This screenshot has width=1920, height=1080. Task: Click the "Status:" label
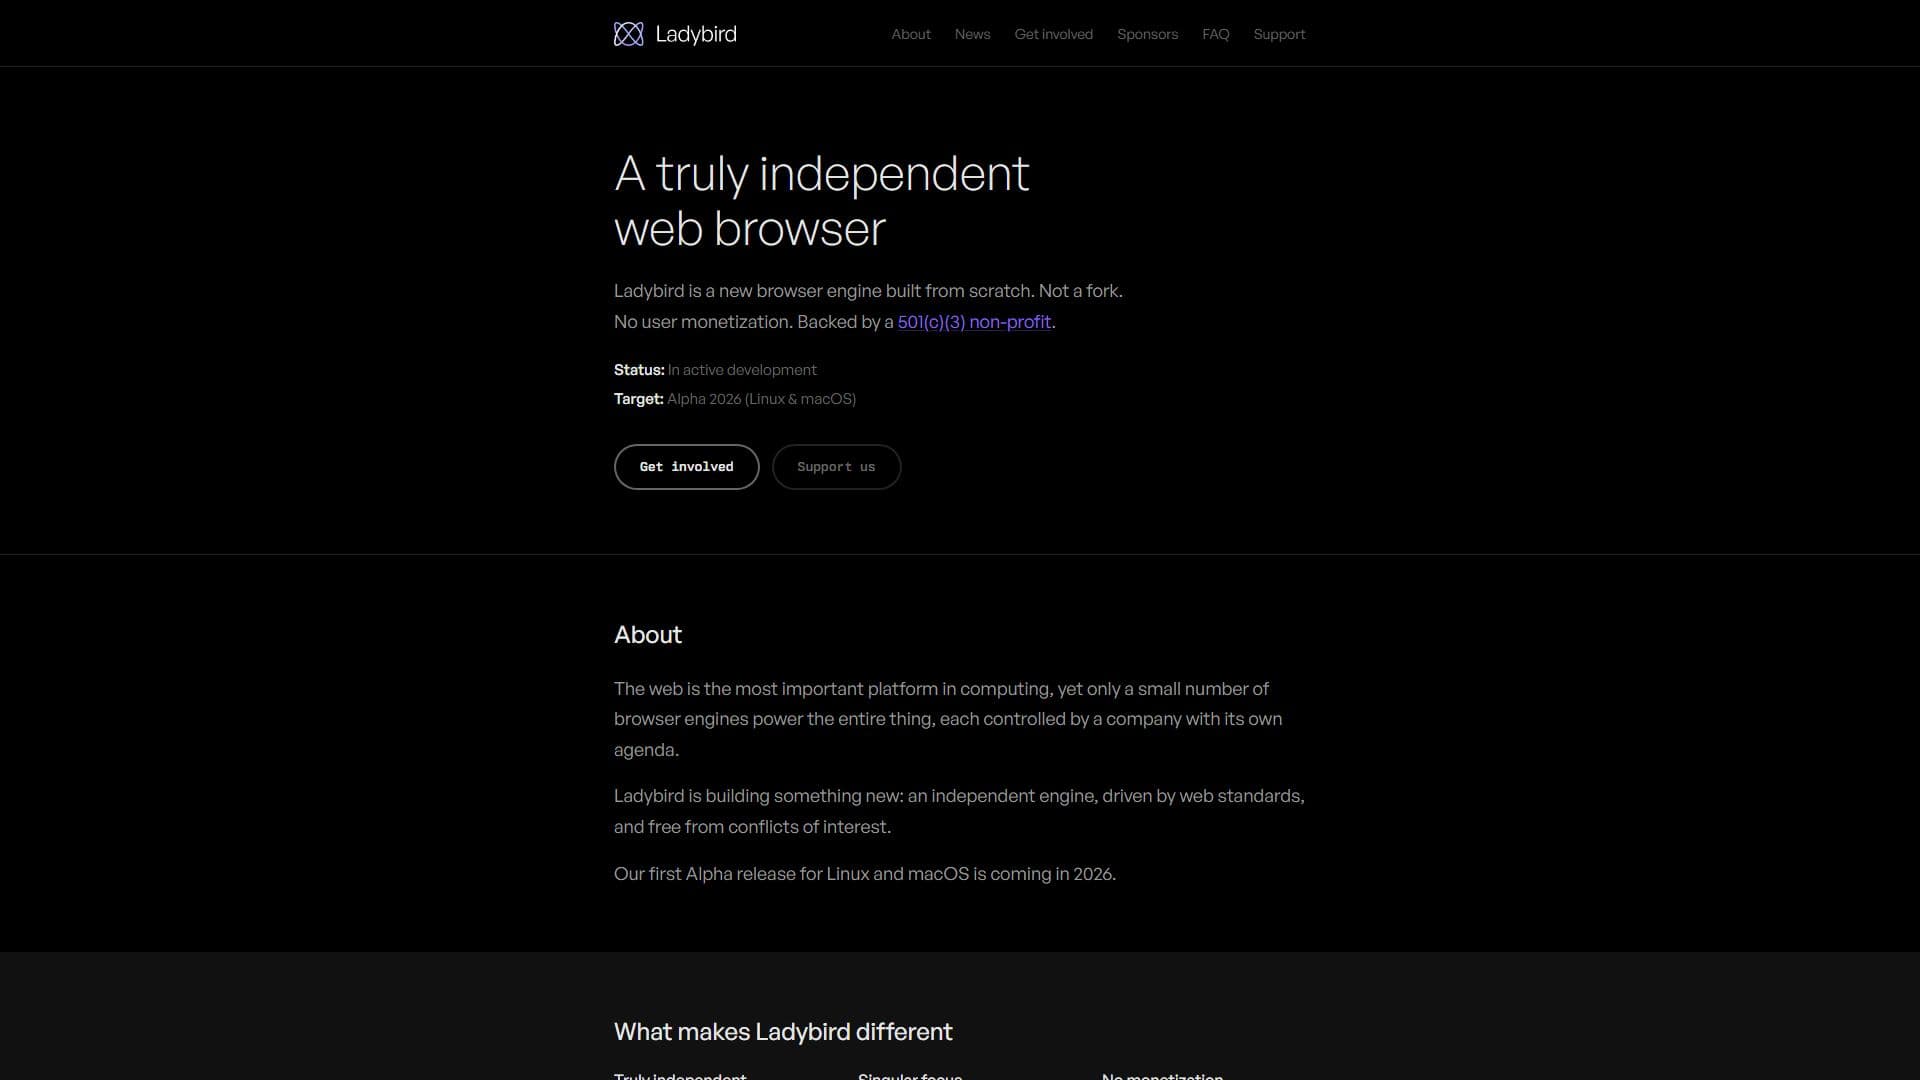(x=639, y=370)
